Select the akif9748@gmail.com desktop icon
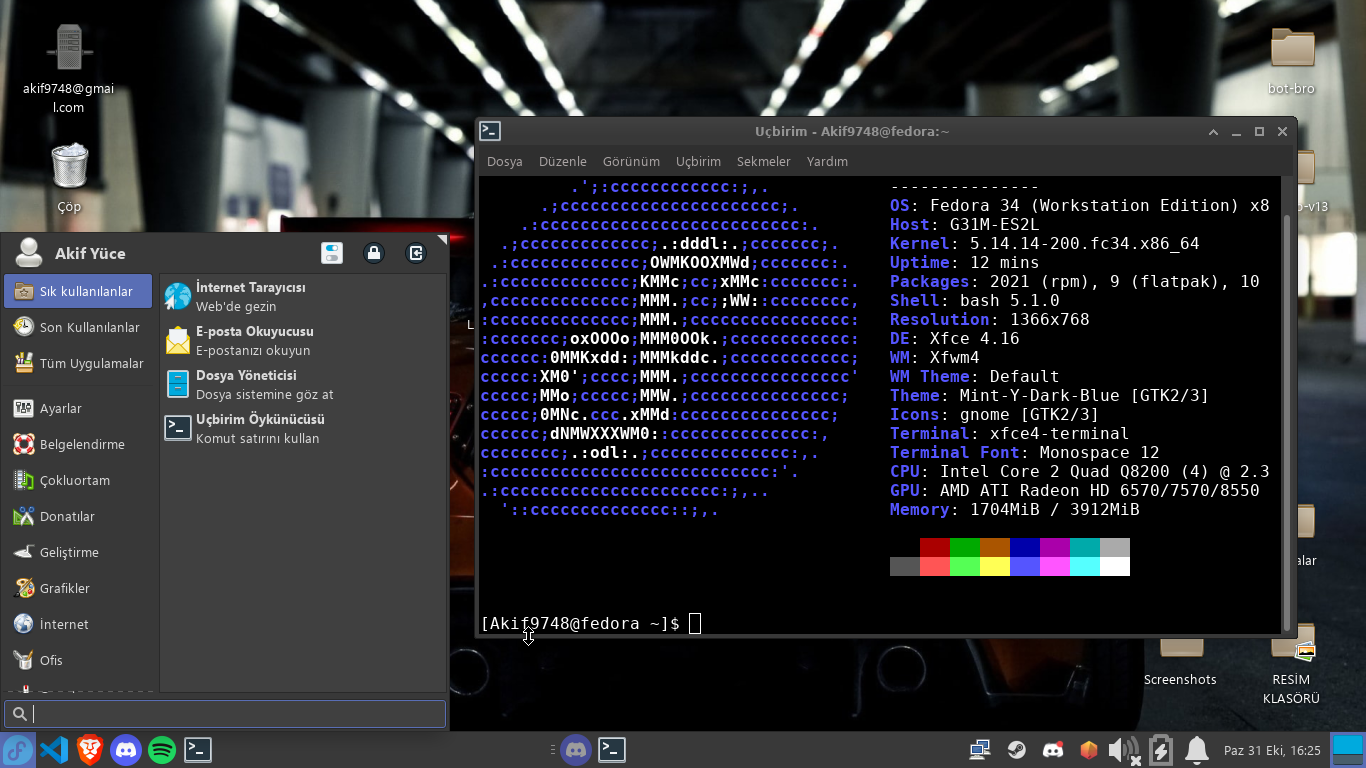This screenshot has height=768, width=1366. point(69,68)
